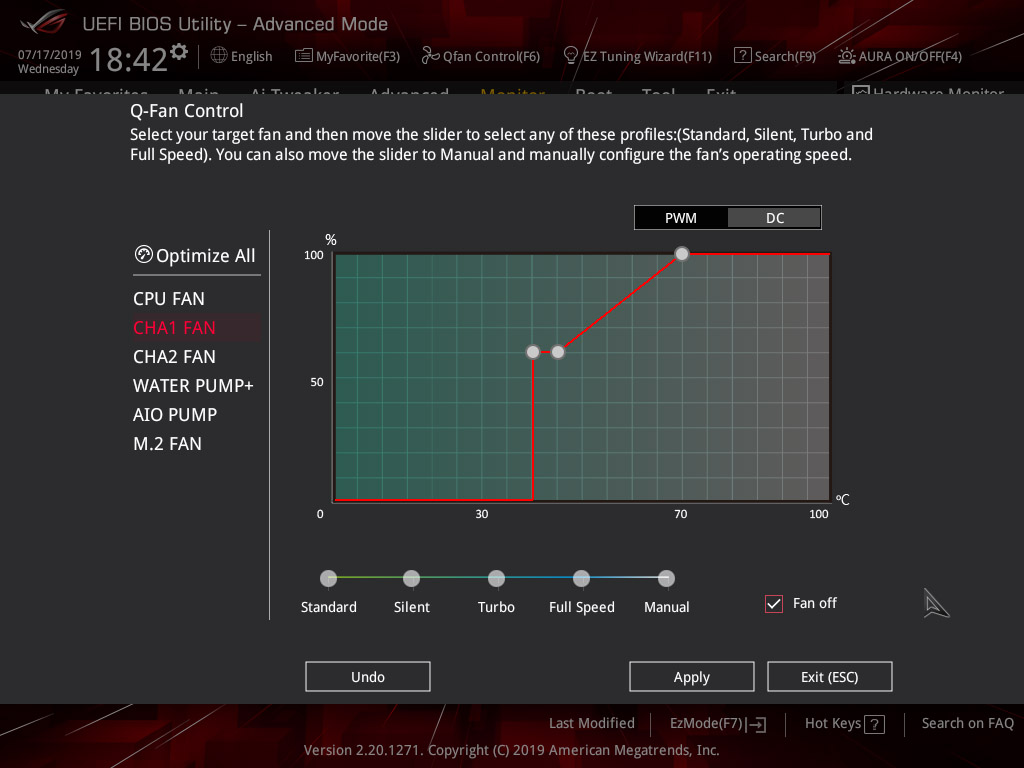
Task: Enable the Fan off checkbox
Action: [773, 603]
